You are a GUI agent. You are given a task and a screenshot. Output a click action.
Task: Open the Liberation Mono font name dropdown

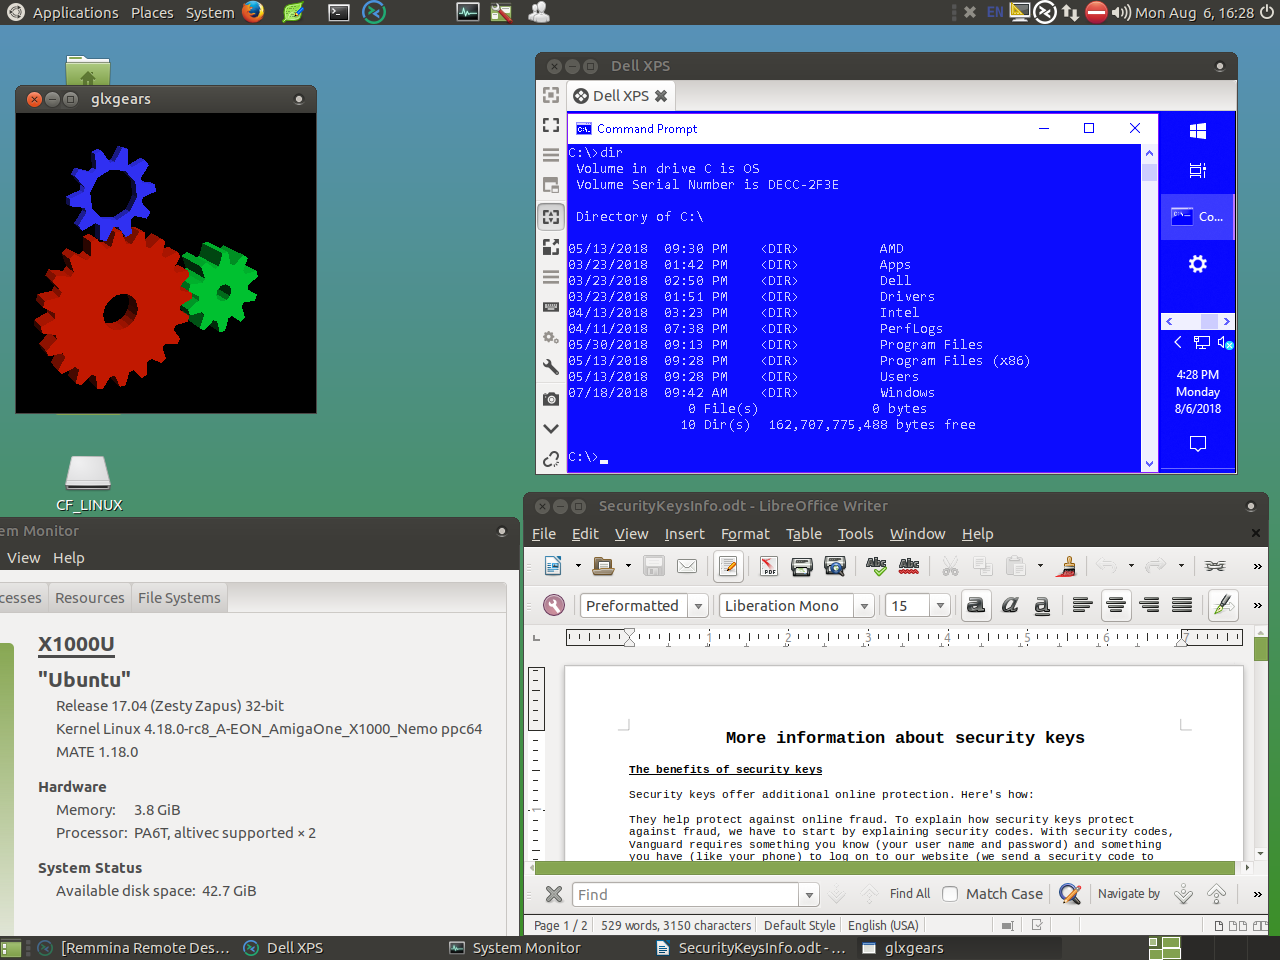coord(864,606)
